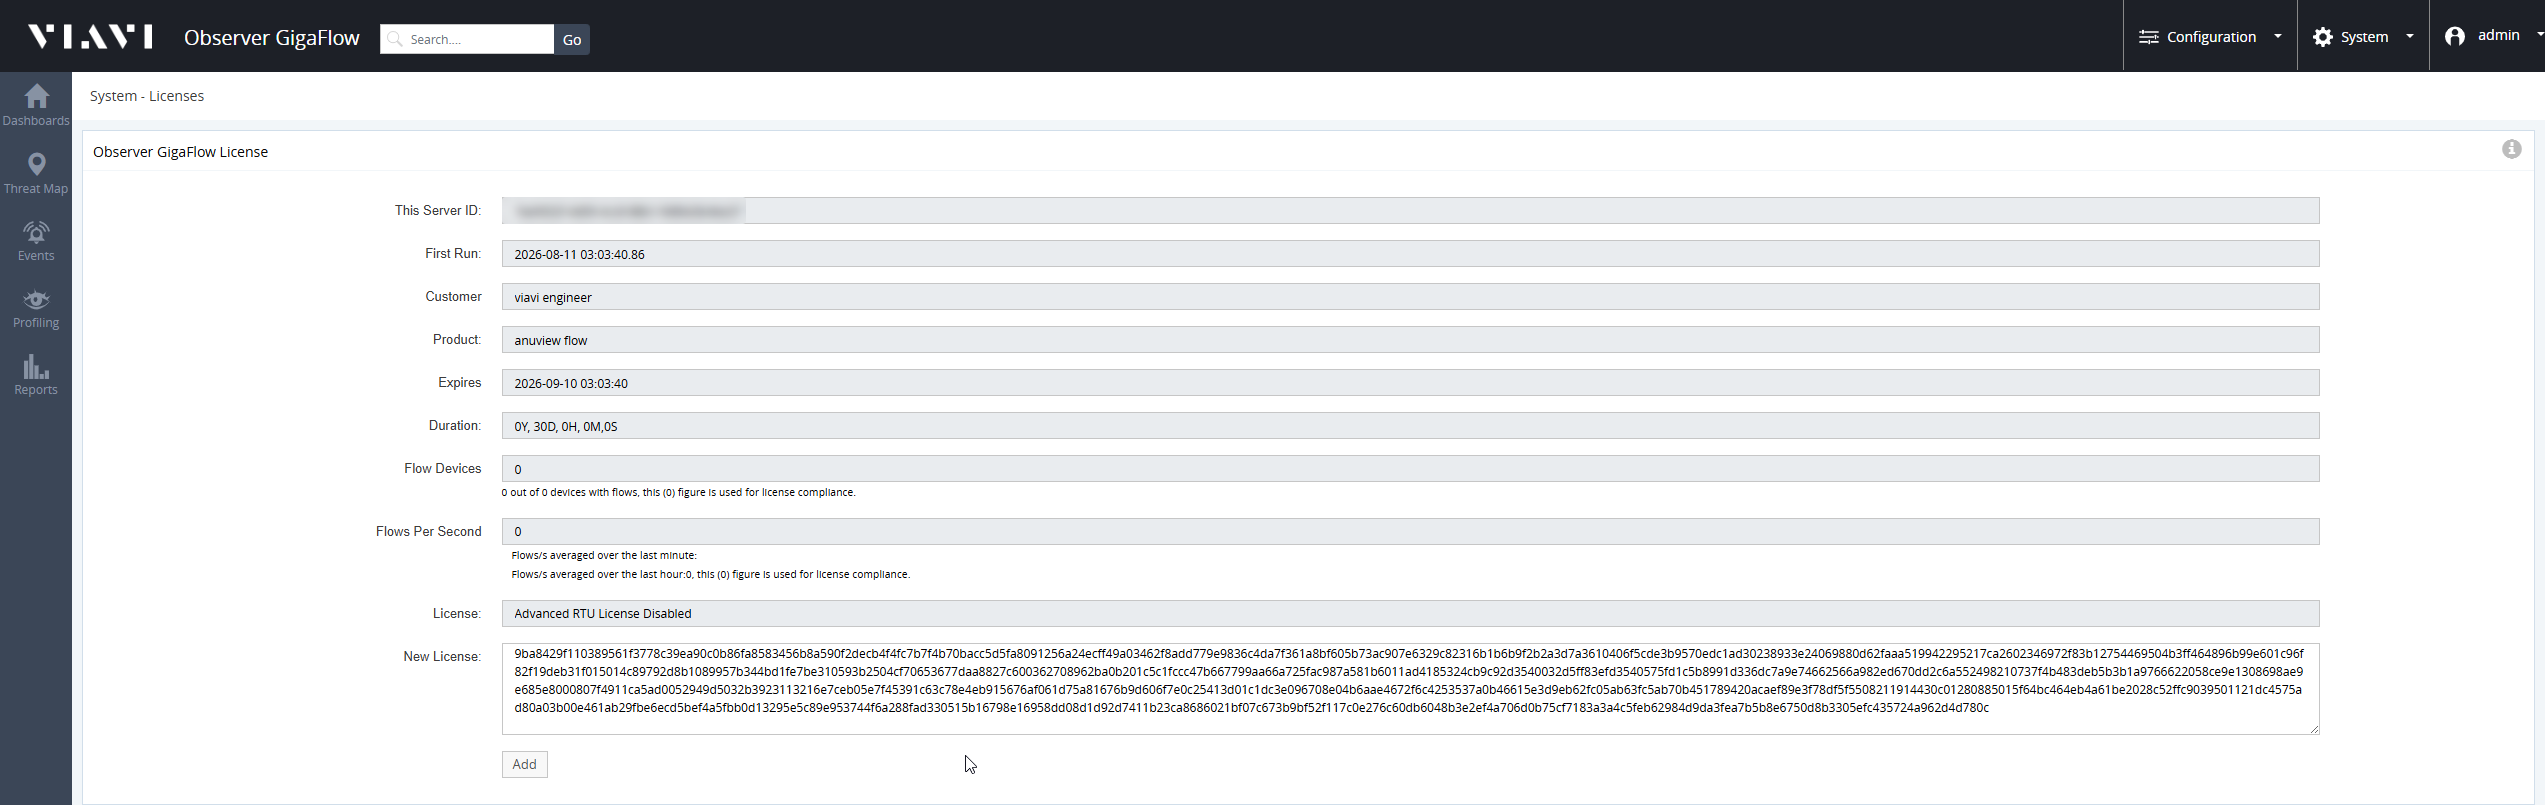Click the Expires date field
Screen dimensions: 2545x805
pyautogui.click(x=1410, y=383)
